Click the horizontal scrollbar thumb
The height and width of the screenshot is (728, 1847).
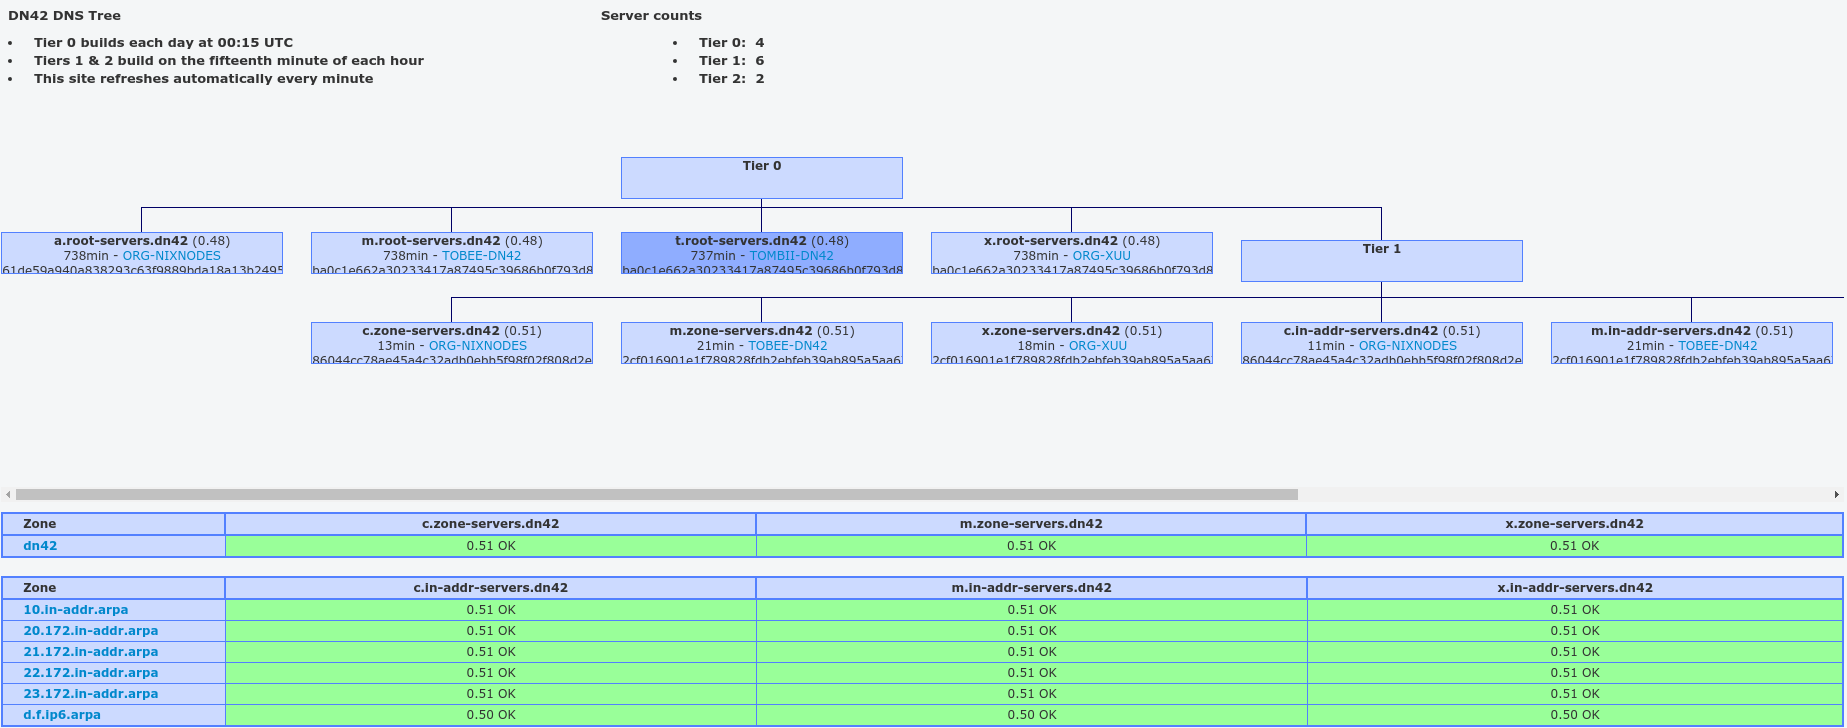(656, 494)
